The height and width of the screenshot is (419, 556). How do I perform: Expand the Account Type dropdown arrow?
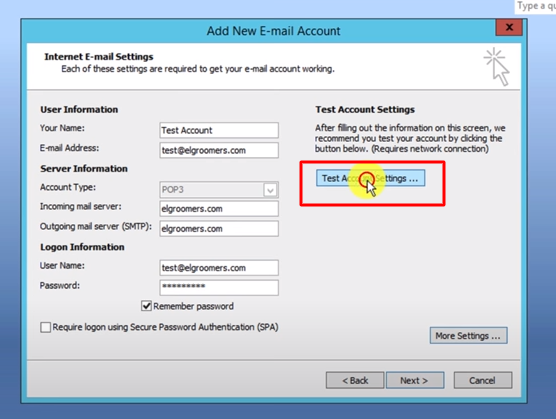coord(270,190)
